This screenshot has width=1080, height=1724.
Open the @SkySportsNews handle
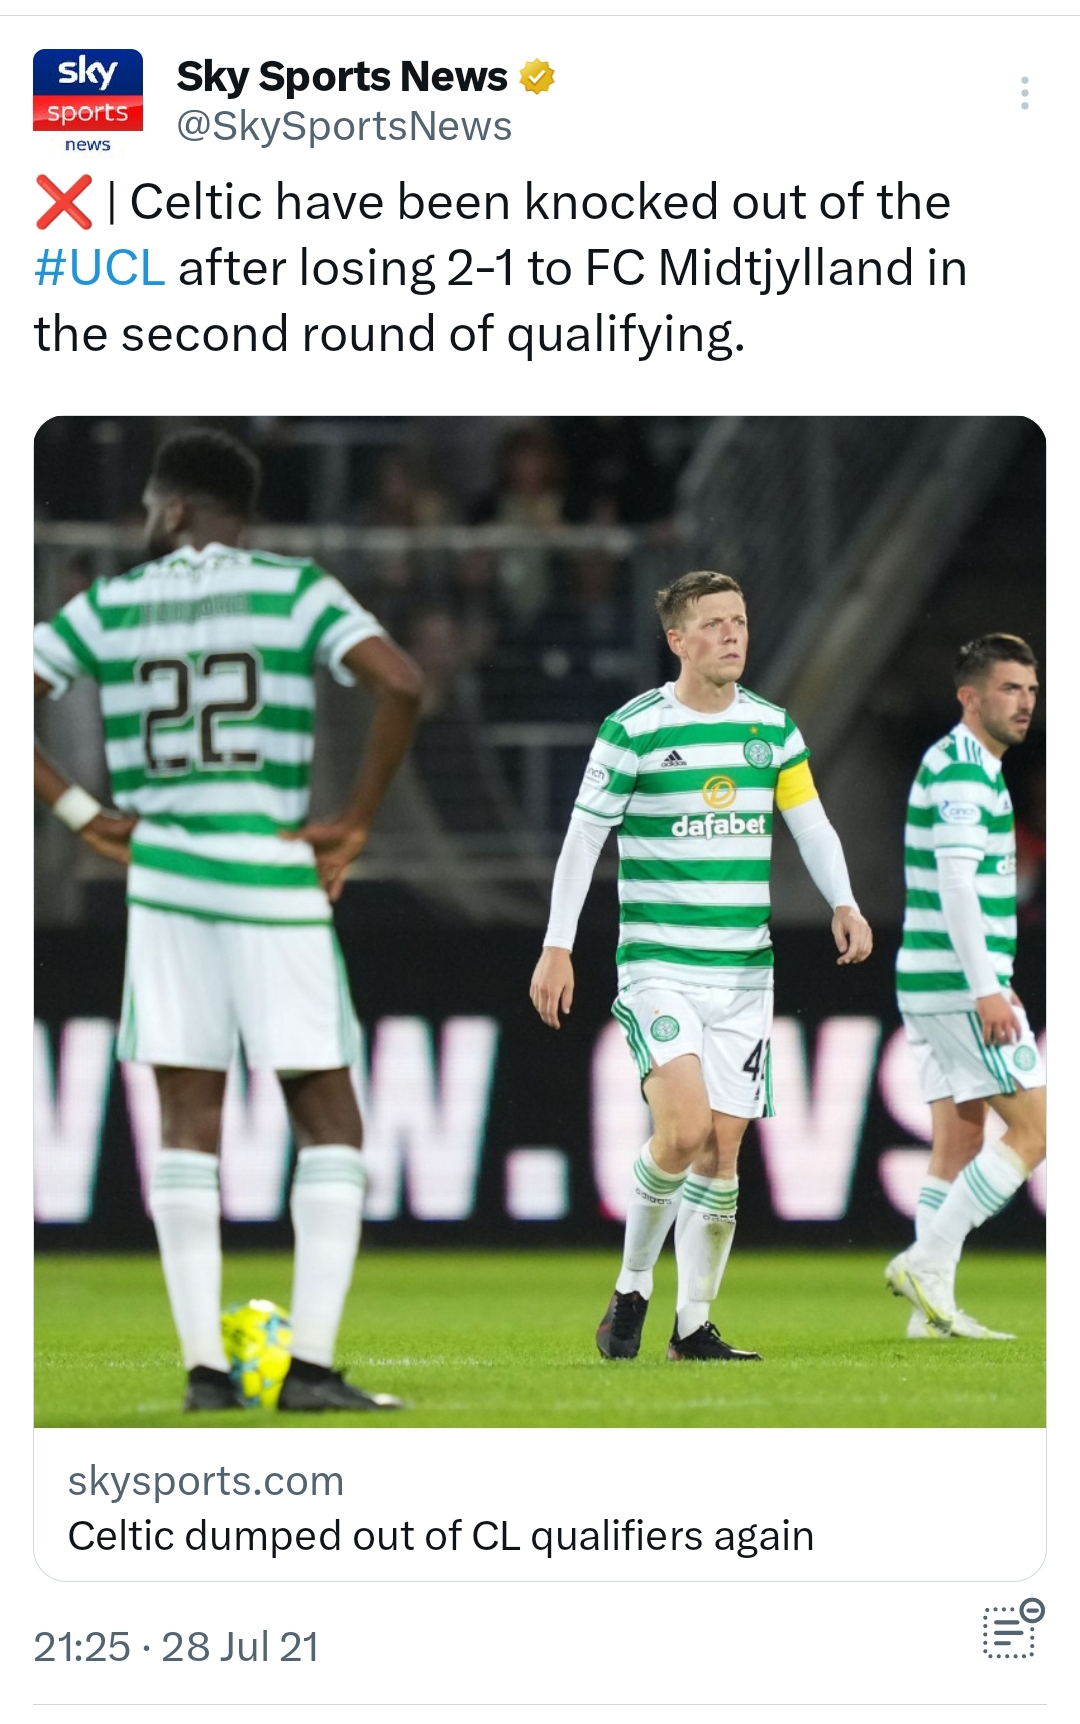pos(344,127)
